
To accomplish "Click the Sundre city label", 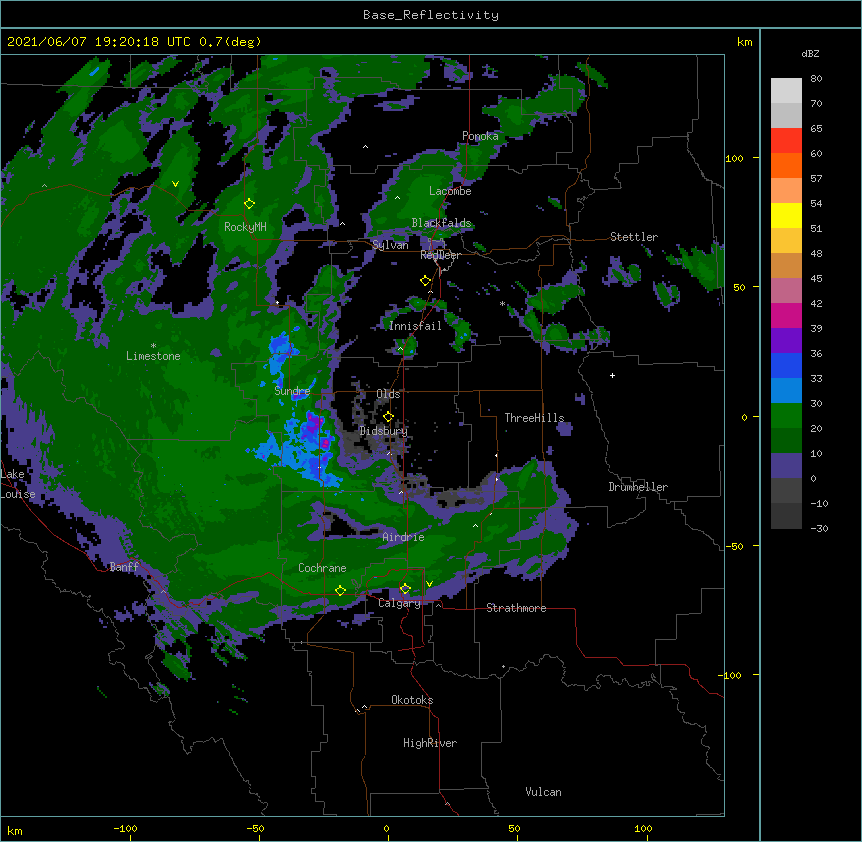I will click(x=292, y=391).
